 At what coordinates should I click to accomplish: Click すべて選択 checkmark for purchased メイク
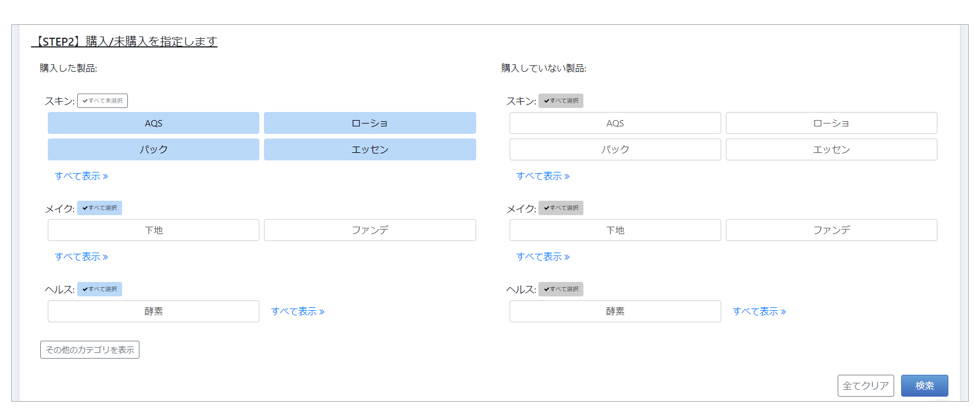[100, 208]
